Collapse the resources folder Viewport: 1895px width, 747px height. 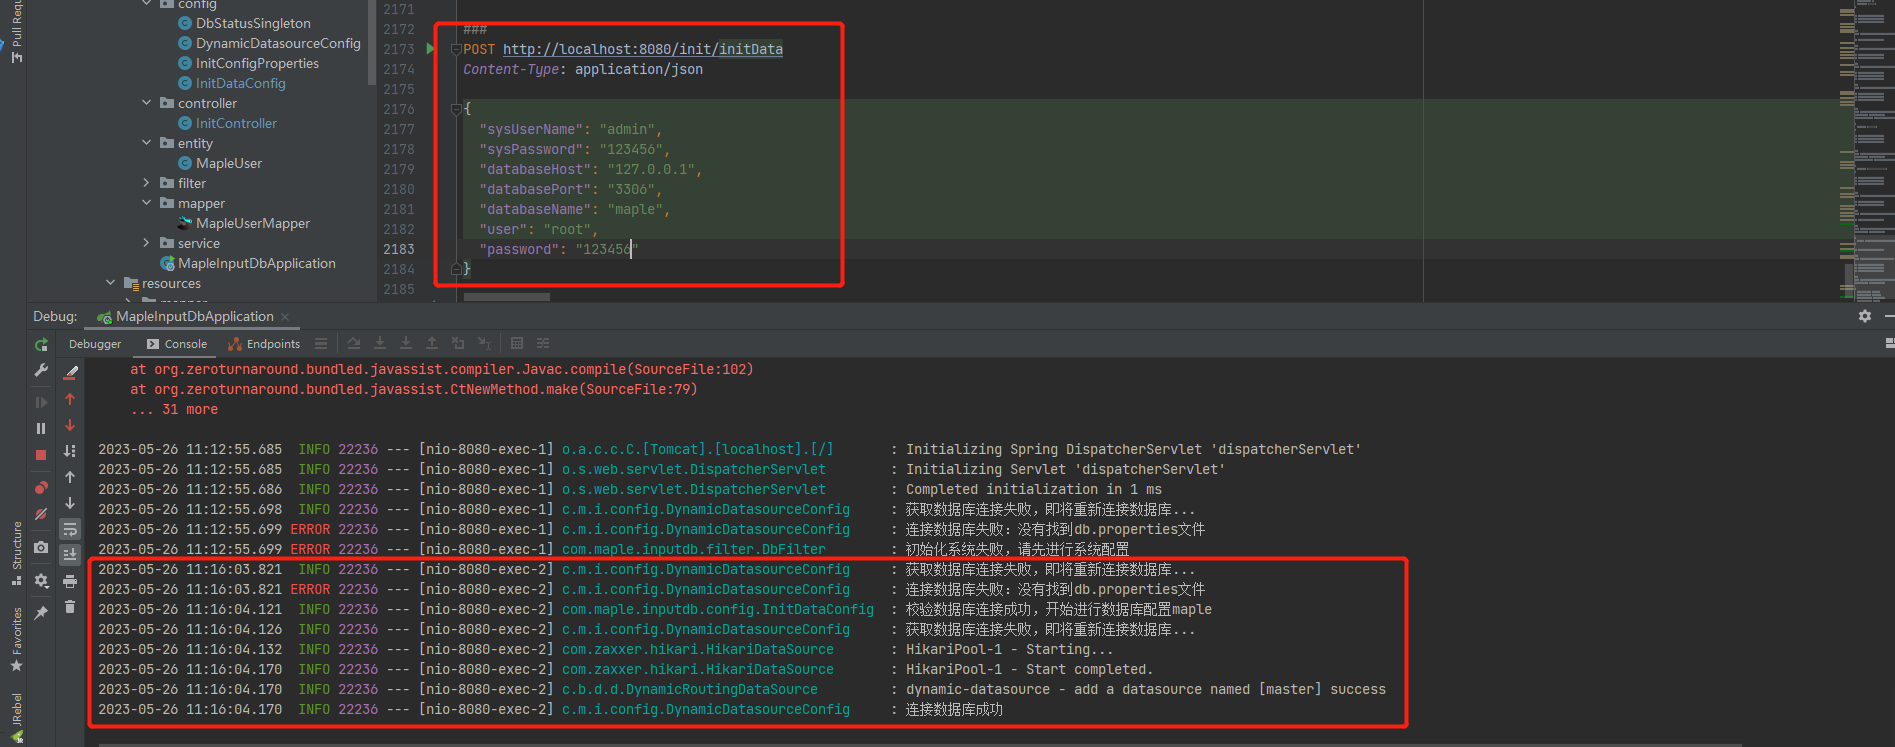tap(111, 282)
